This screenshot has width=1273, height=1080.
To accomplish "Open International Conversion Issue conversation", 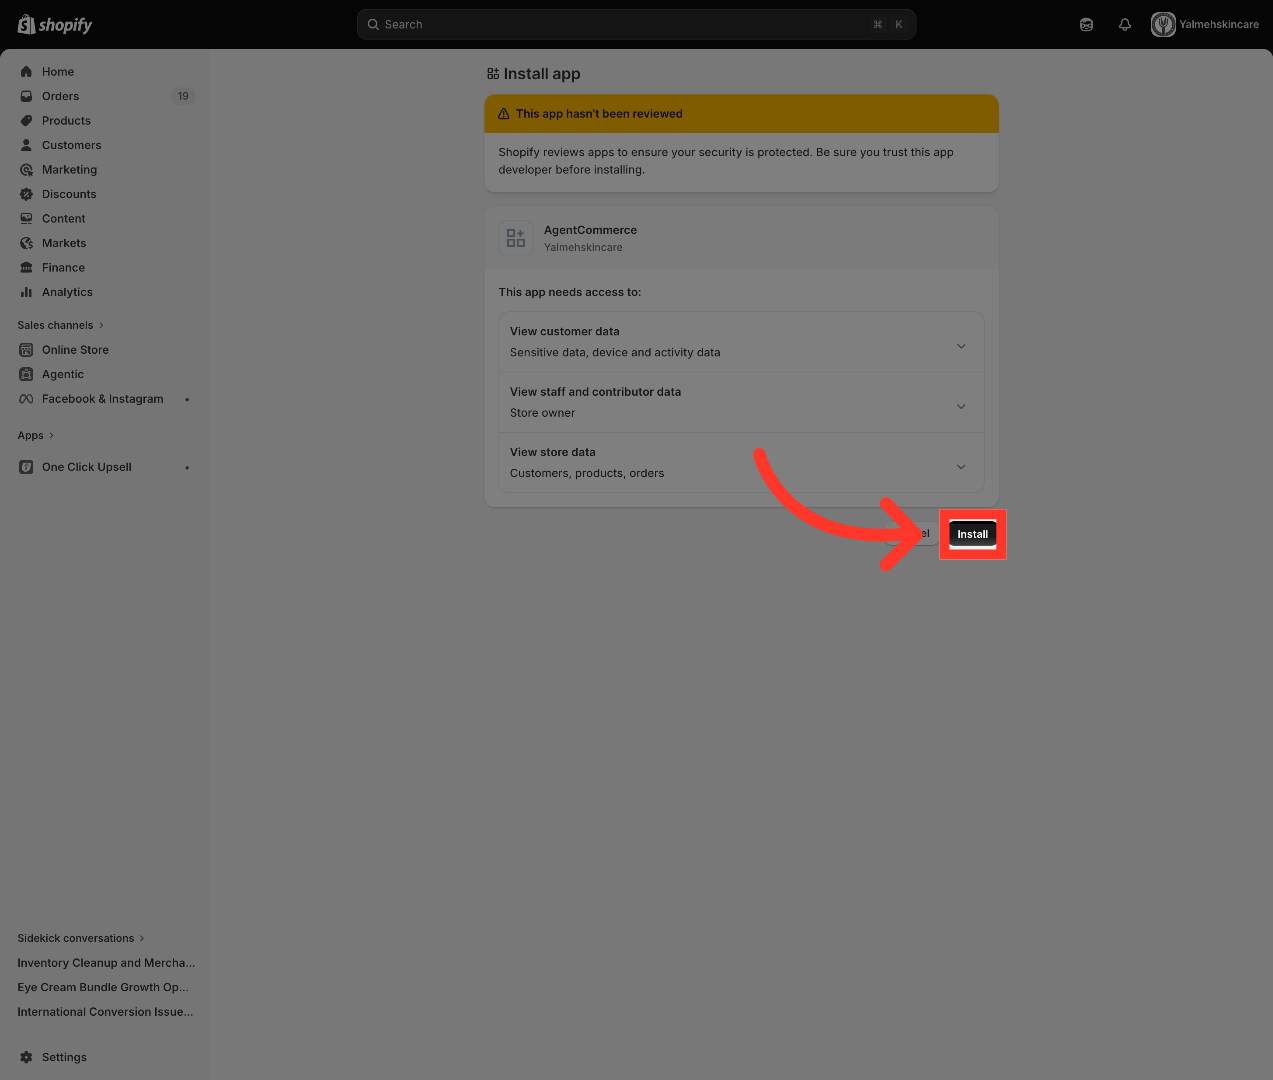I will coord(105,1012).
